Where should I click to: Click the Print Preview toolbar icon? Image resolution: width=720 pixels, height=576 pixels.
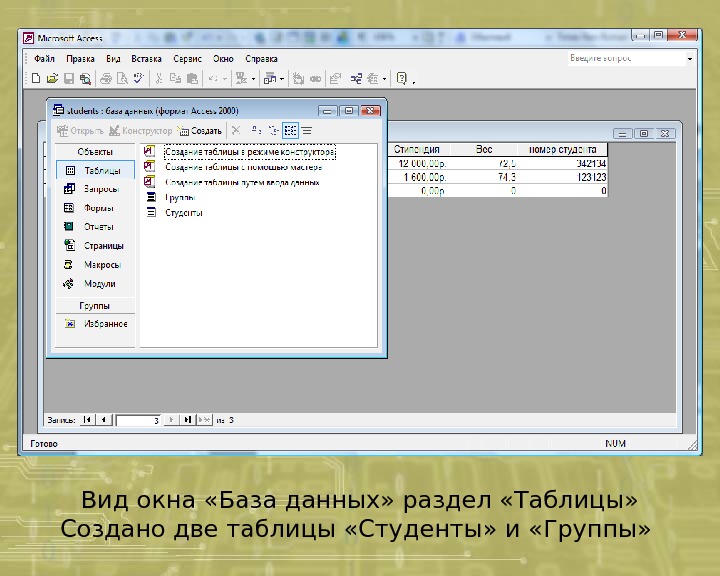tap(122, 79)
